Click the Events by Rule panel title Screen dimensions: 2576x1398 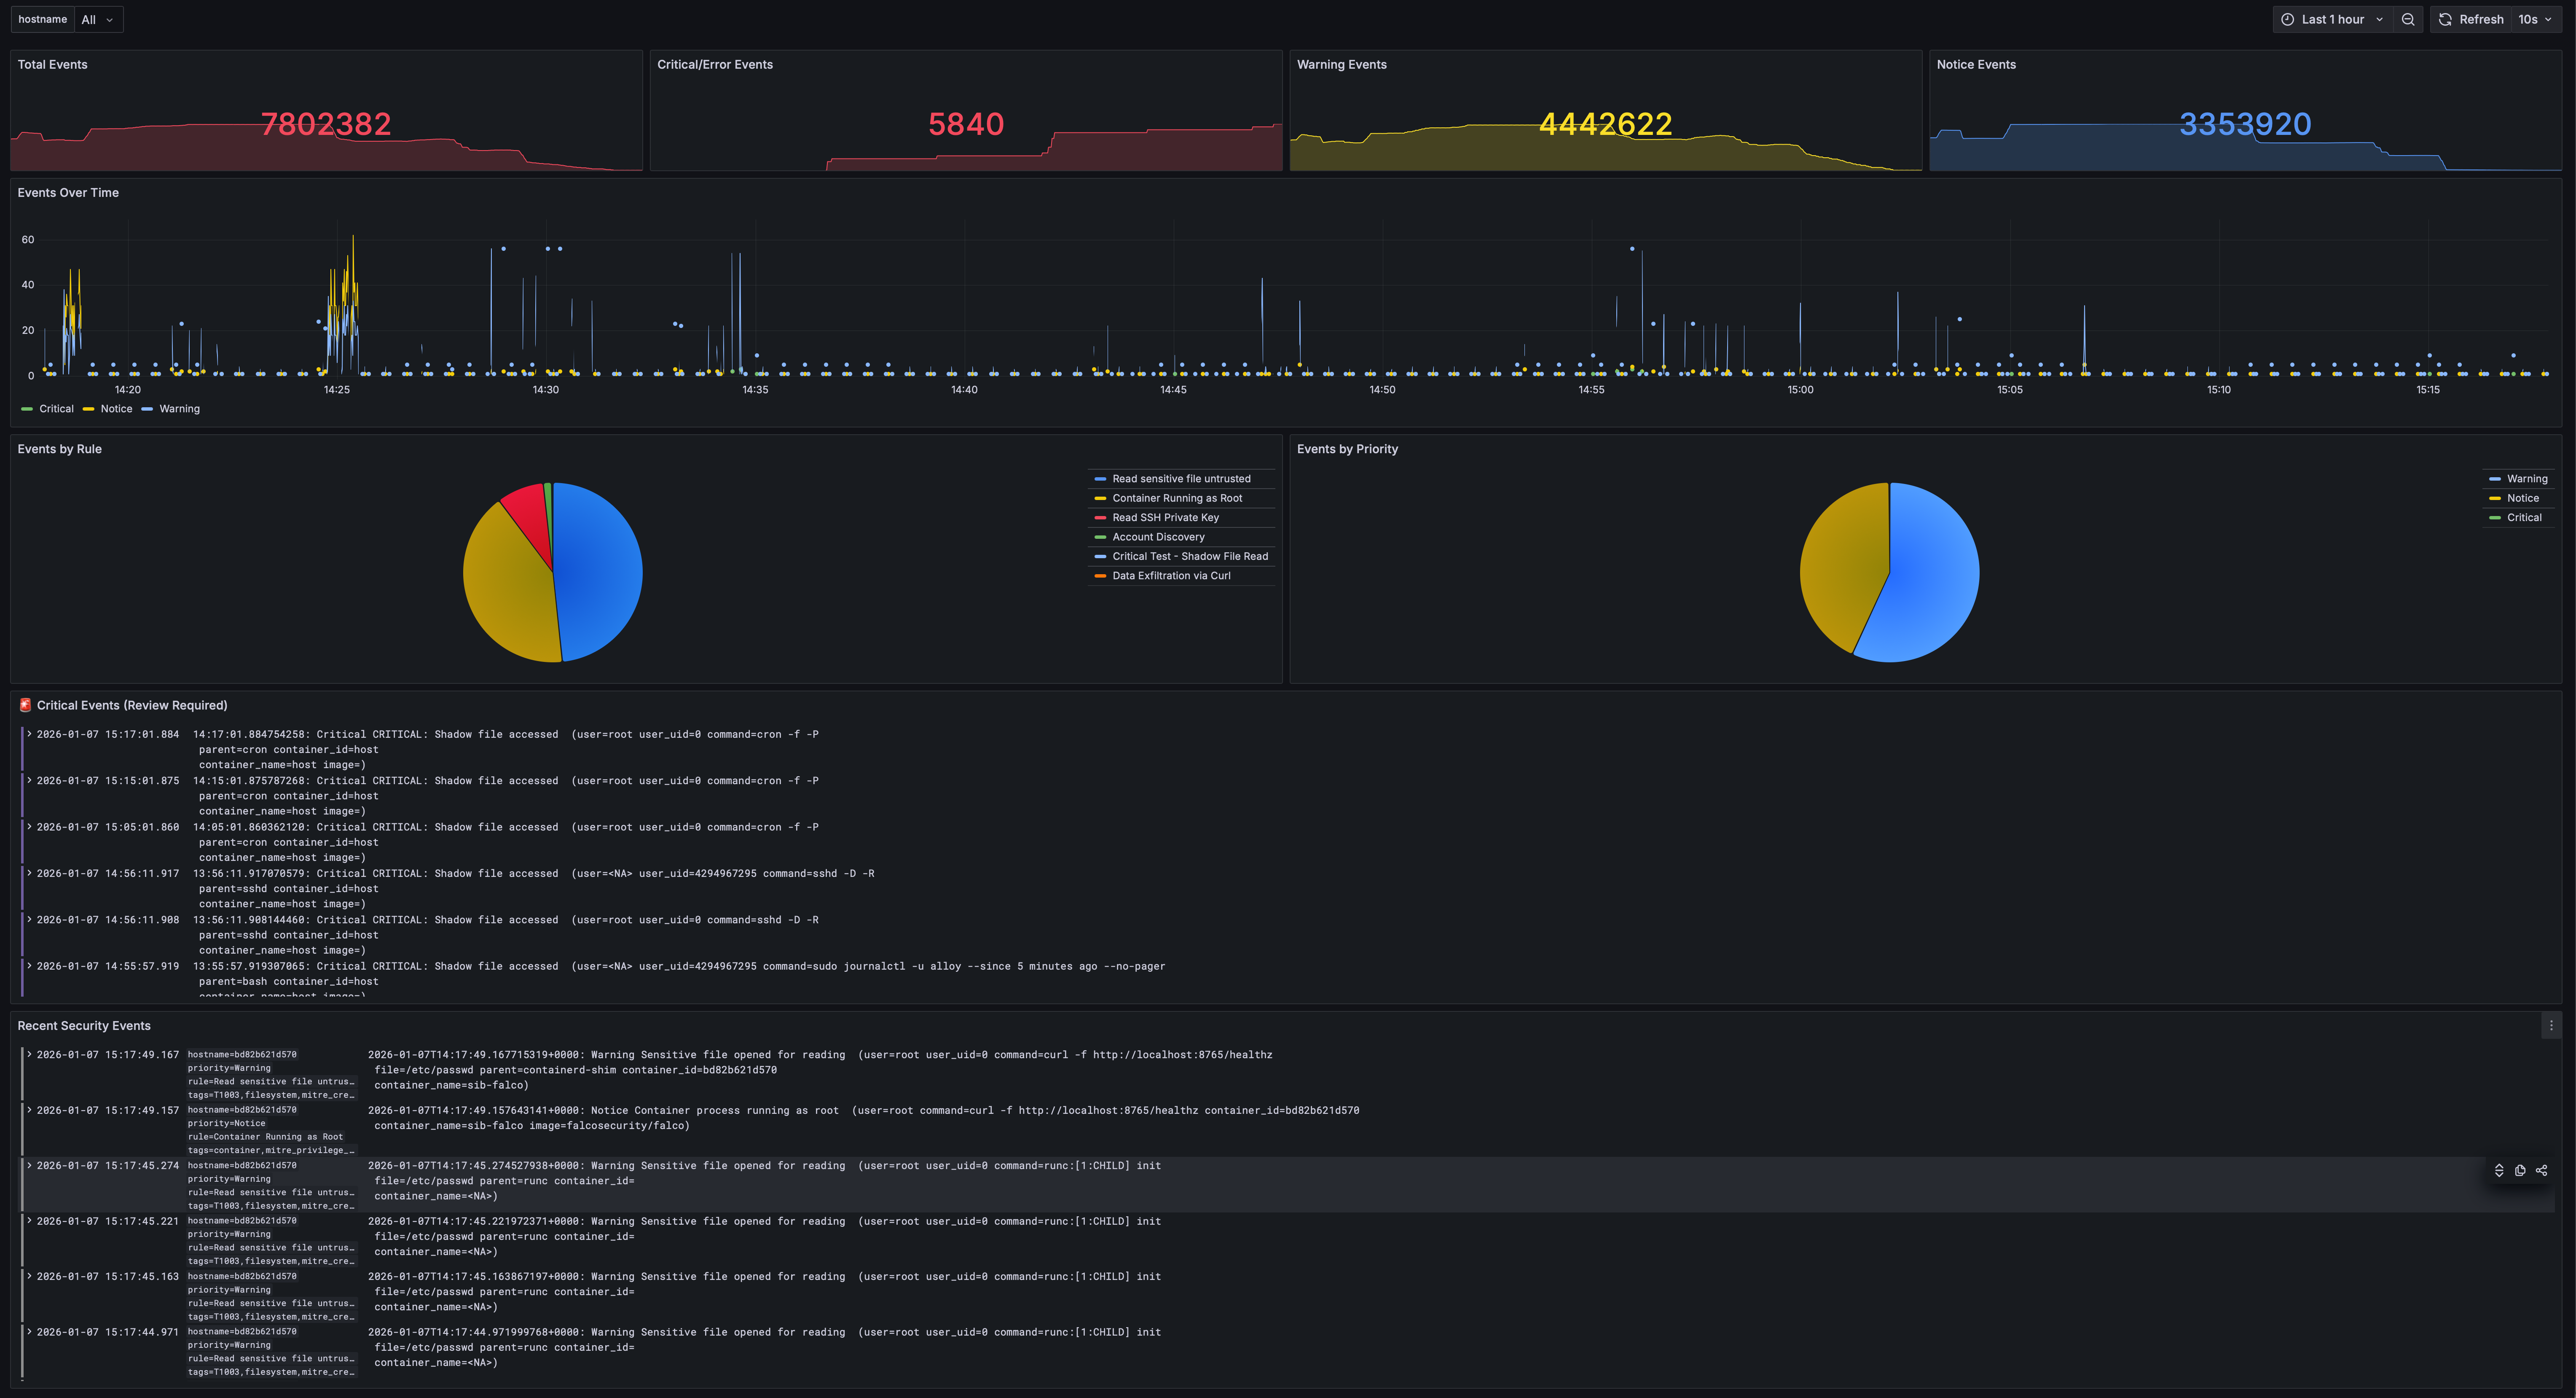(x=59, y=449)
